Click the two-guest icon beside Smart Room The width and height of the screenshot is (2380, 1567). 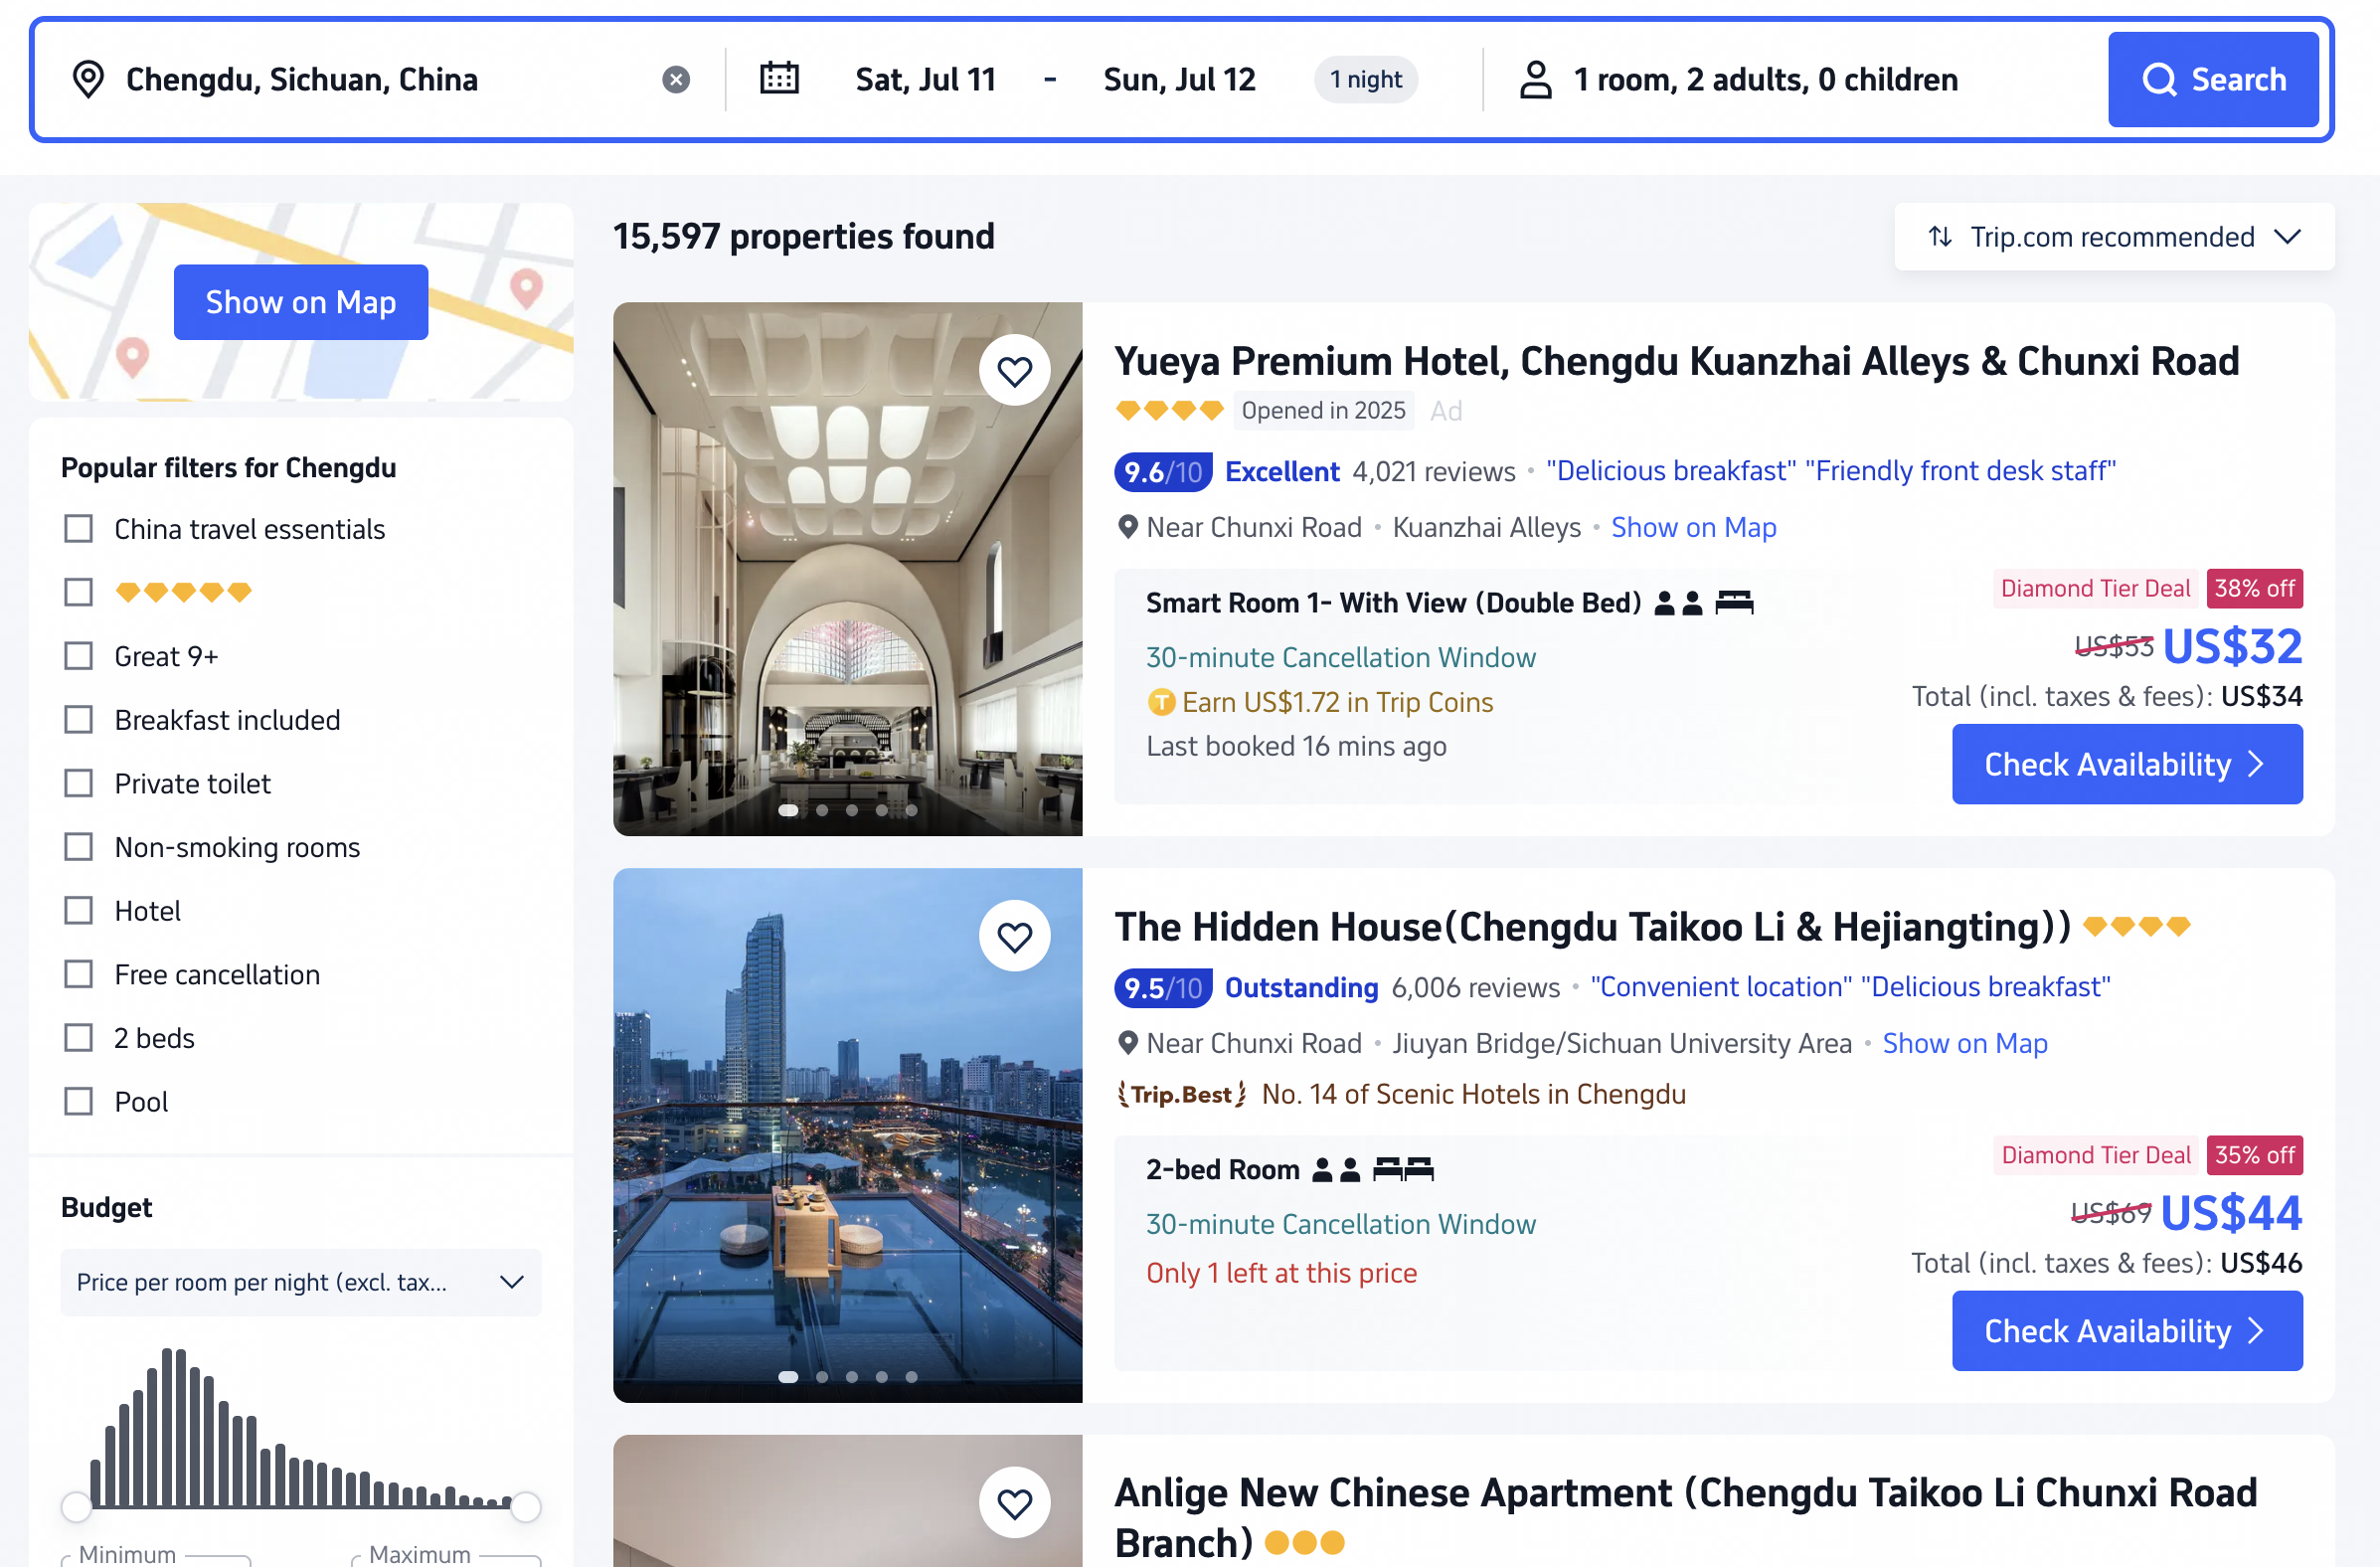point(1678,603)
